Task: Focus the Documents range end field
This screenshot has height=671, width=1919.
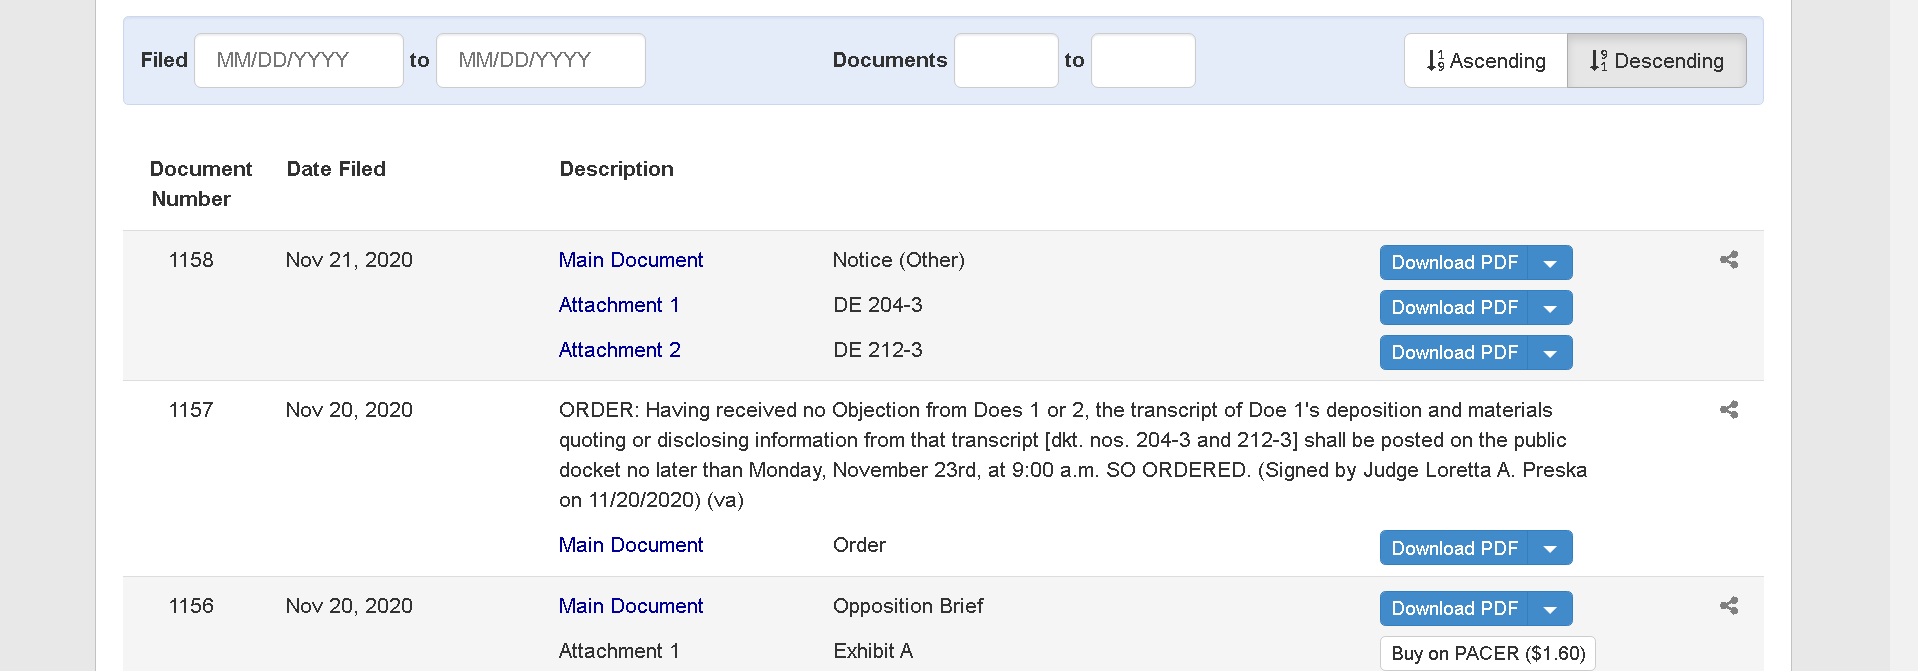Action: (1143, 61)
